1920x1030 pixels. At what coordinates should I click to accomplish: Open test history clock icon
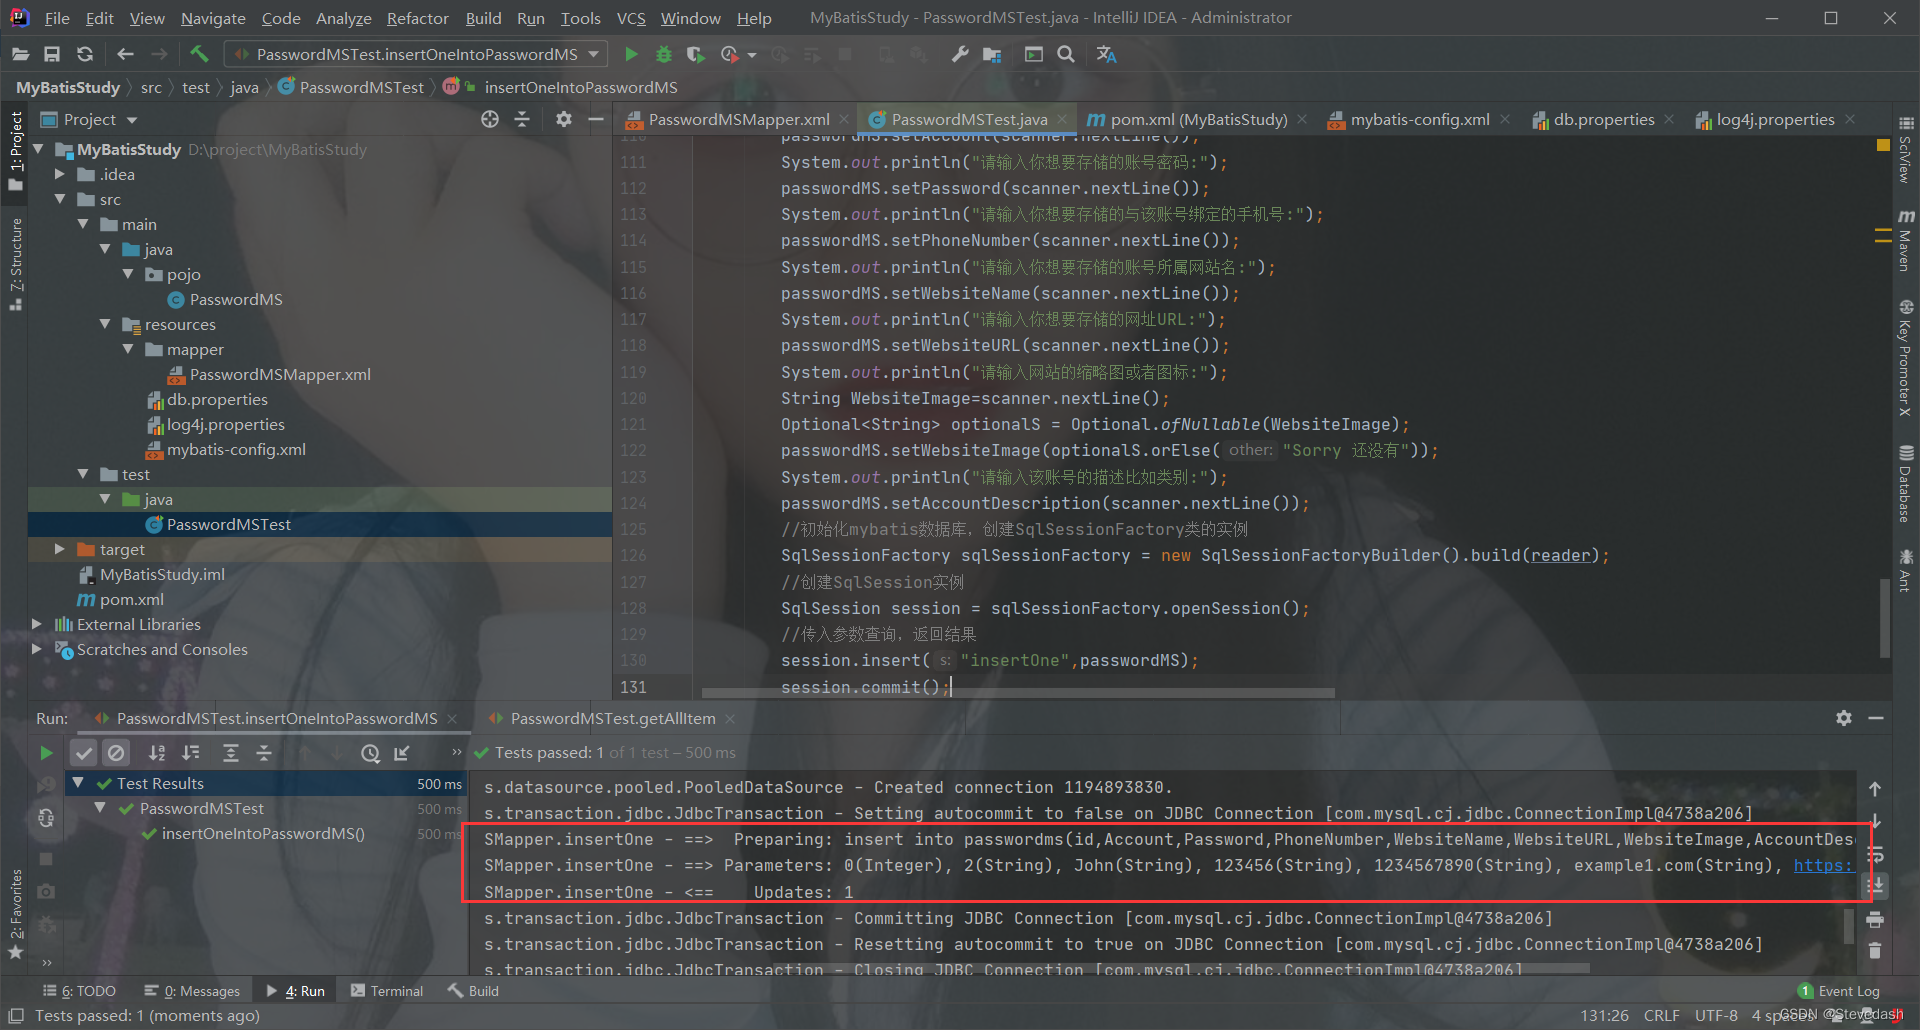[370, 753]
